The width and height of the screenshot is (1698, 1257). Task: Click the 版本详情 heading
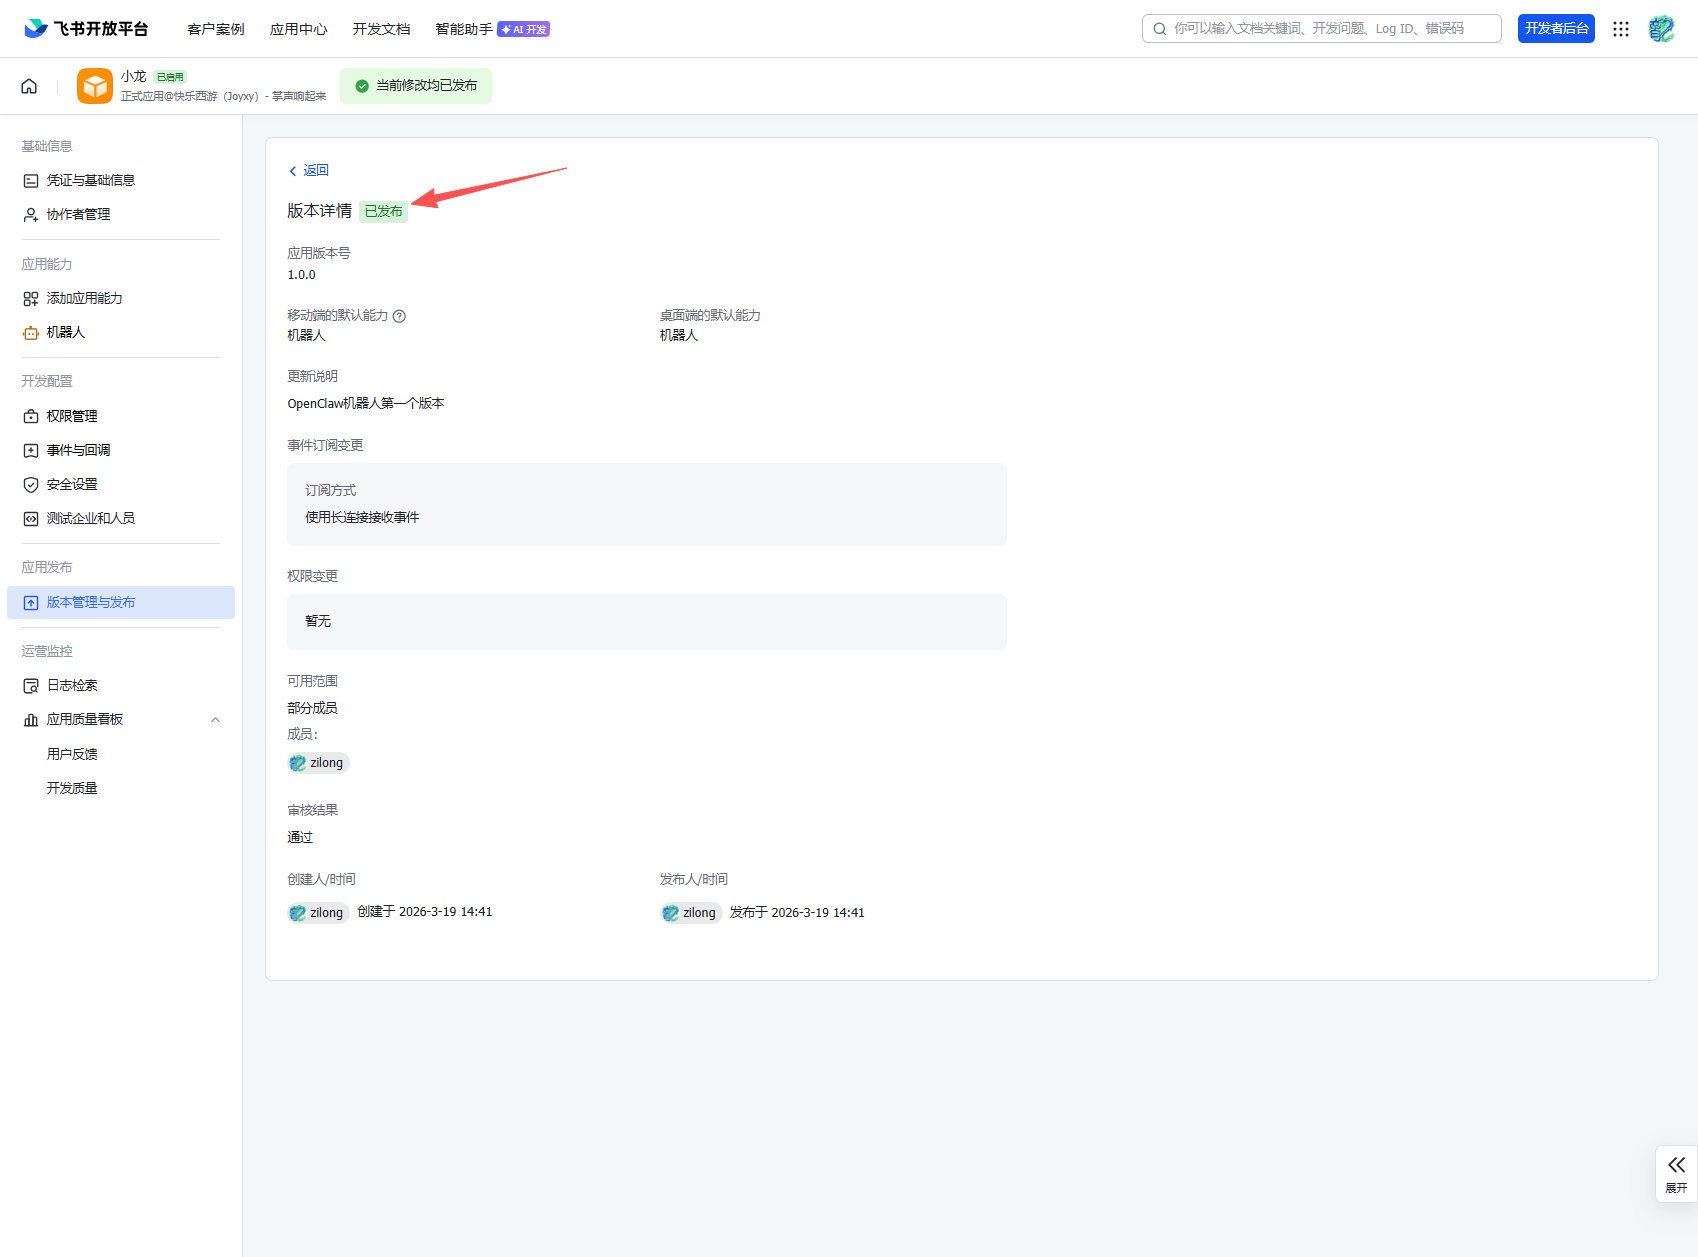coord(319,211)
